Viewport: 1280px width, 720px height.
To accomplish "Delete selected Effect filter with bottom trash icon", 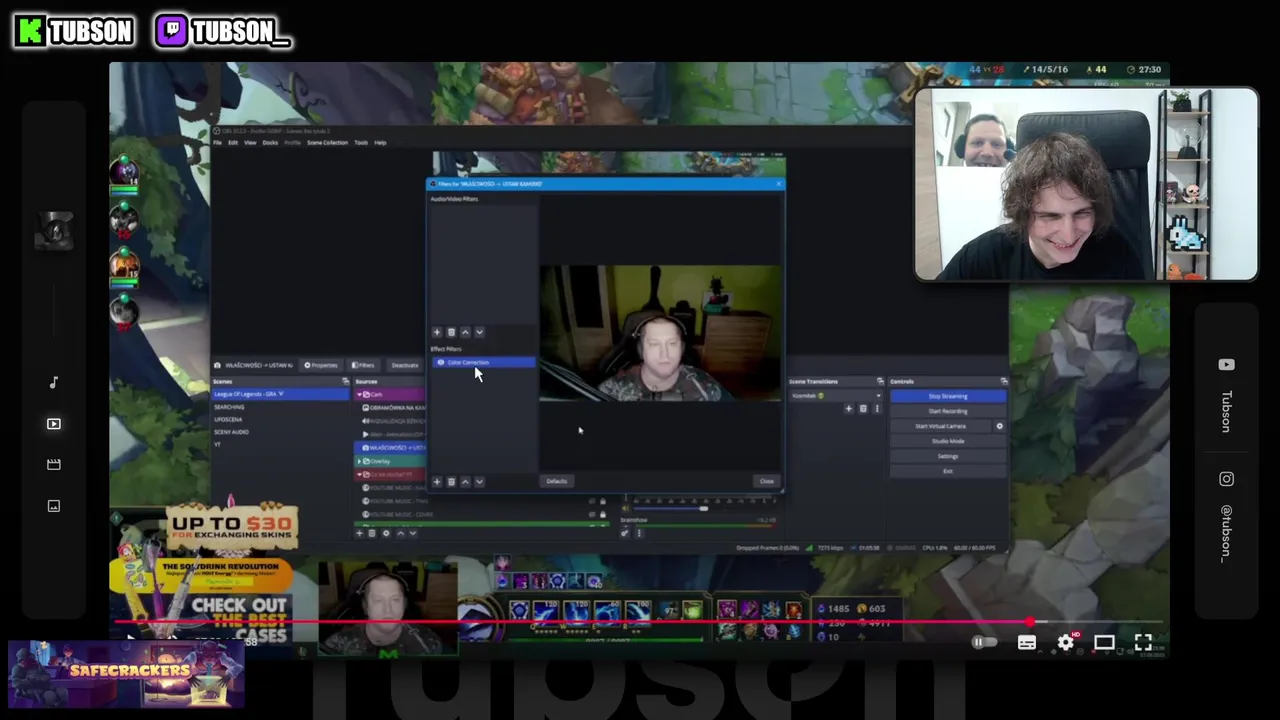I will [451, 481].
